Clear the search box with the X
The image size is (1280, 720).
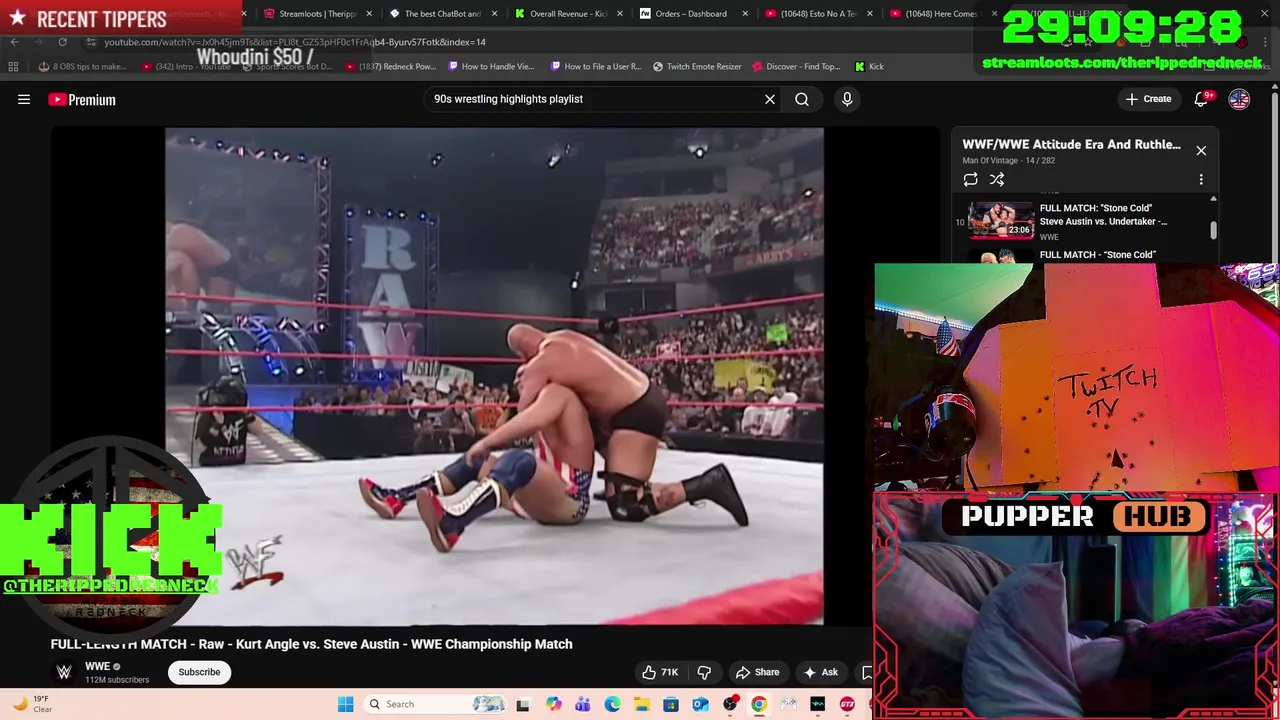coord(770,99)
